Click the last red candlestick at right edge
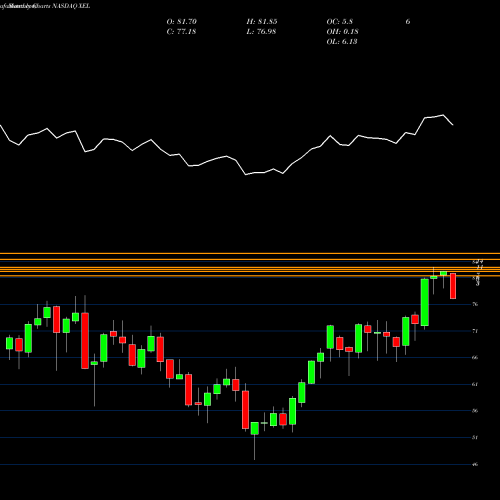The height and width of the screenshot is (500, 500). [453, 286]
